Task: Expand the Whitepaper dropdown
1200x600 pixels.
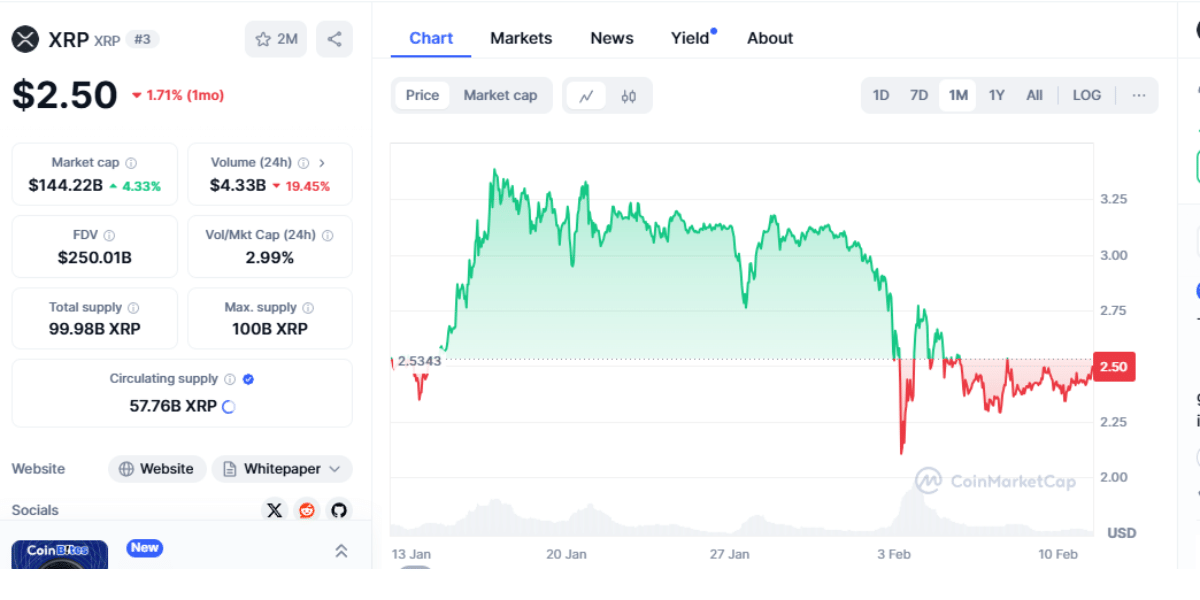Action: pos(335,469)
